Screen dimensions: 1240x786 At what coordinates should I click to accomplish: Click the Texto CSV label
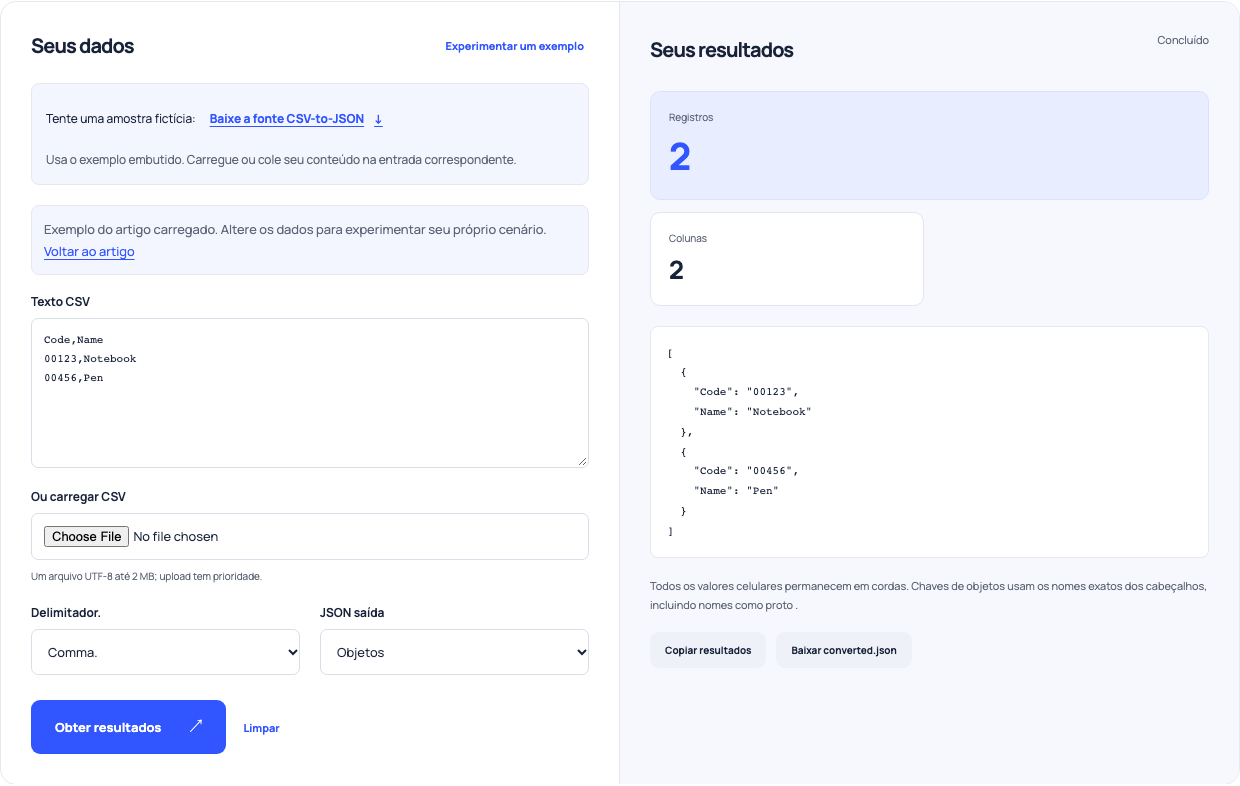pos(60,302)
